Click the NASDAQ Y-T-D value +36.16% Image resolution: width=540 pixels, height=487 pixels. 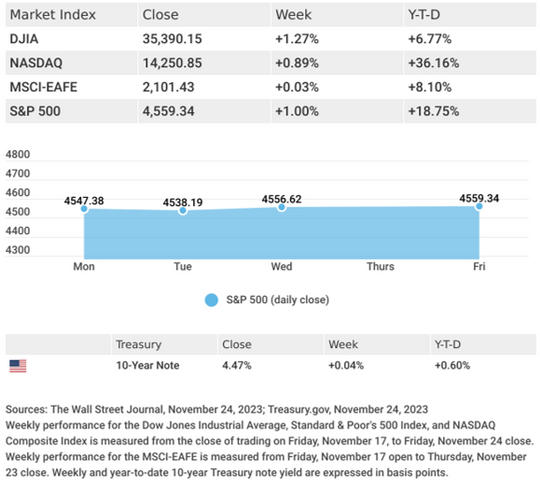coord(434,63)
